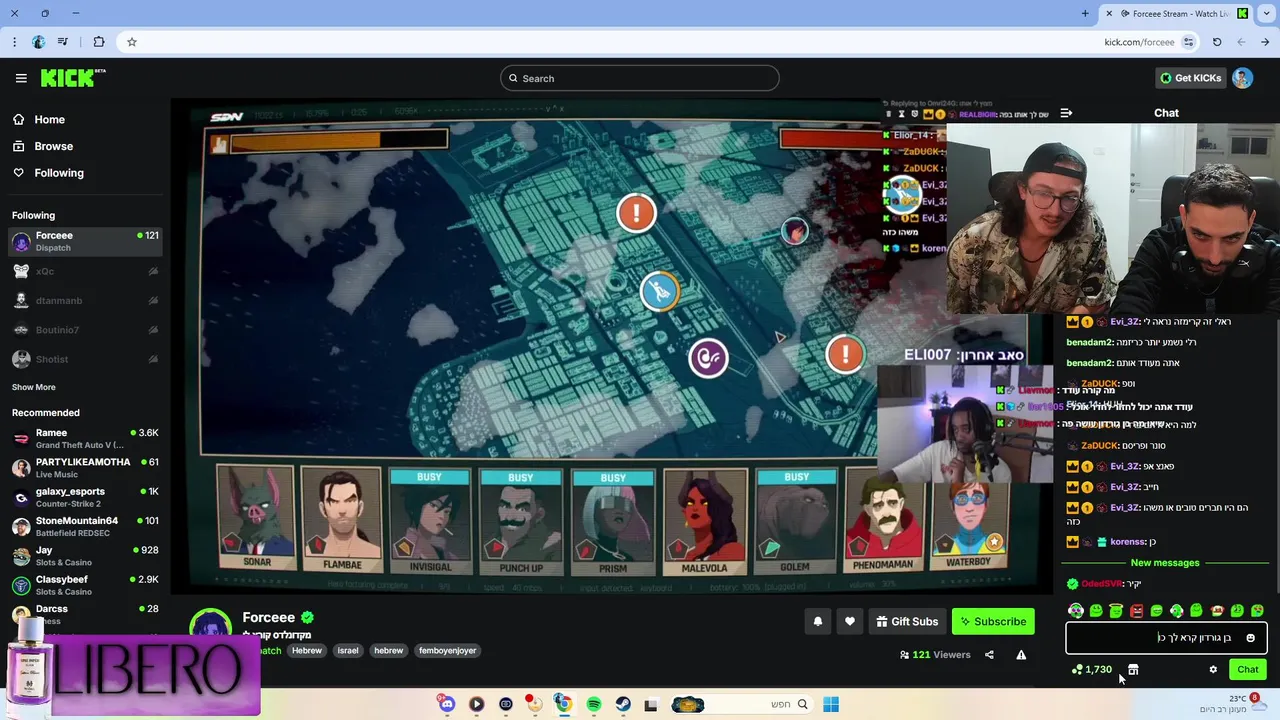This screenshot has height=720, width=1280.
Task: Open Task View on the taskbar
Action: 651,704
